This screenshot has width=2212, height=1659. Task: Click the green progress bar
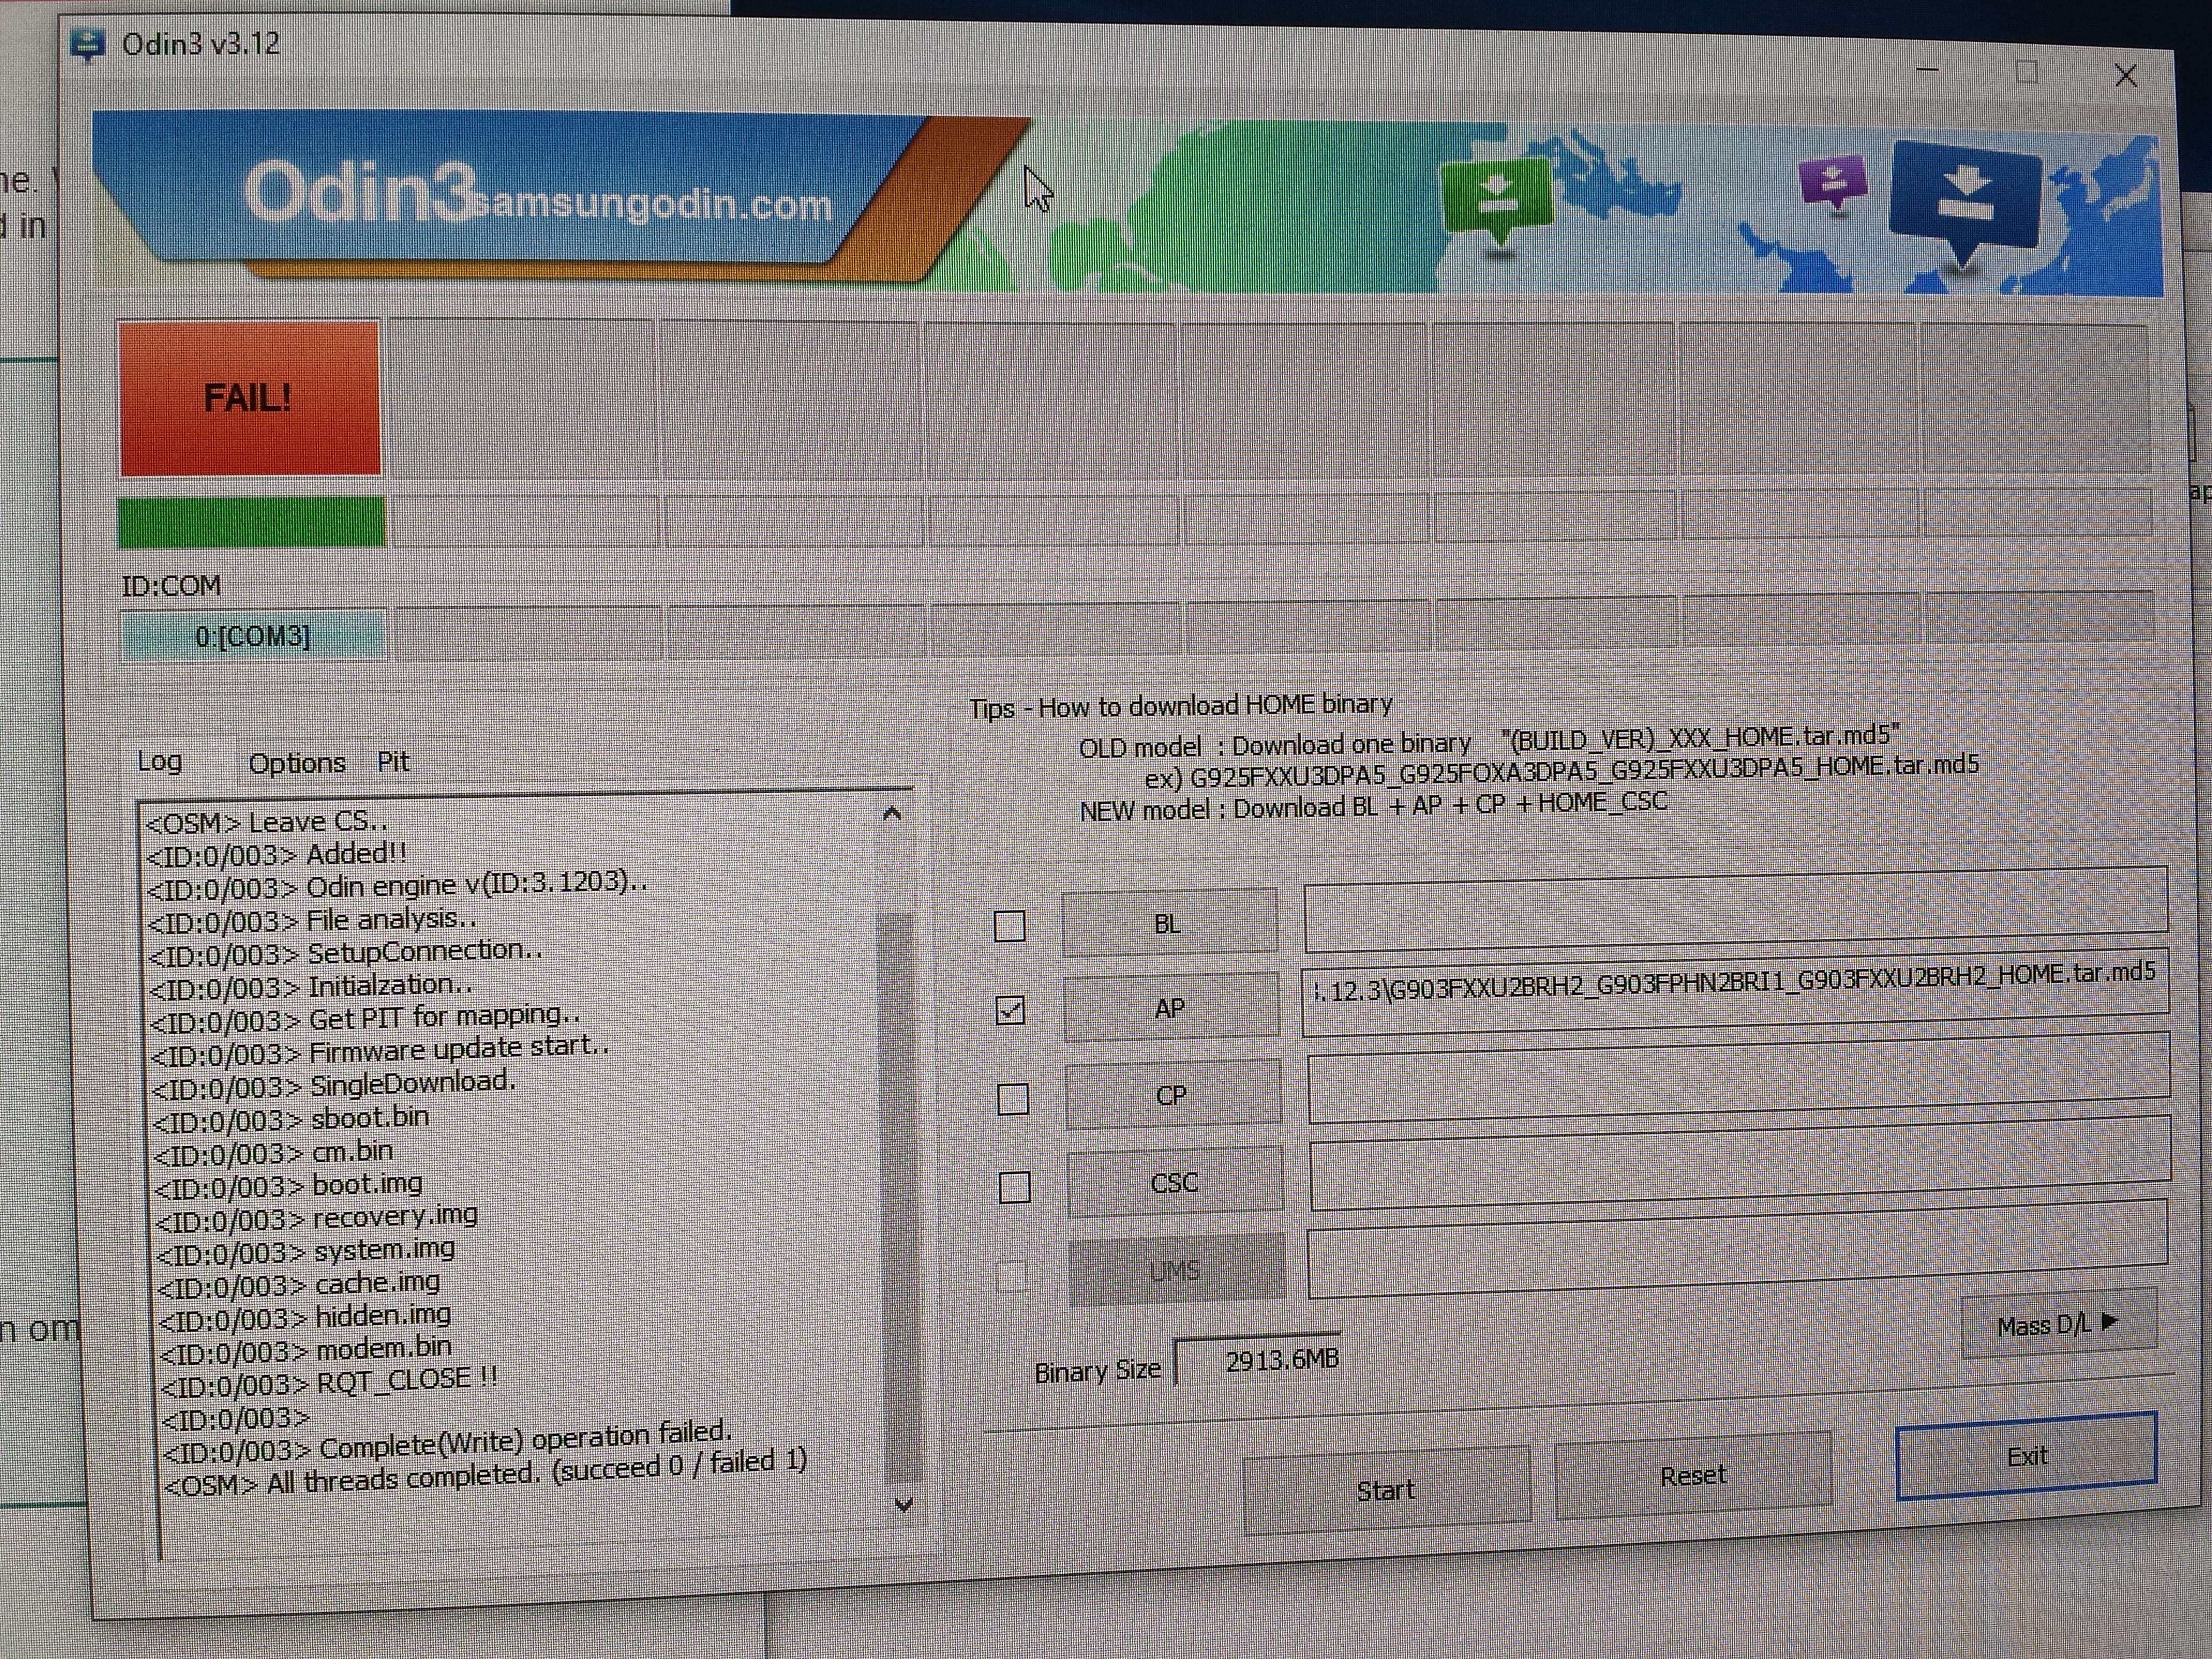[x=251, y=522]
